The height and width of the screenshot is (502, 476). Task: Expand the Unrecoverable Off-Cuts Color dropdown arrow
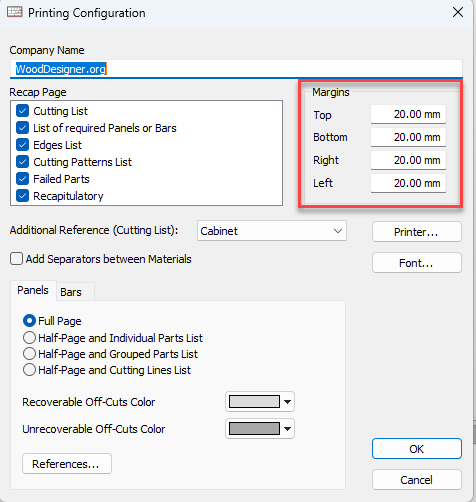(287, 429)
